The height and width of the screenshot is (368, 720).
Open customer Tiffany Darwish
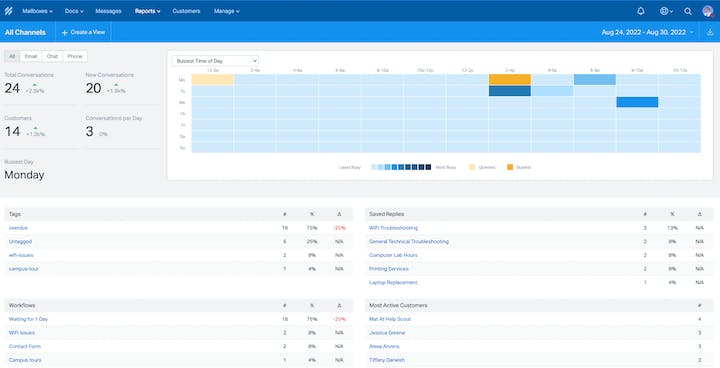pos(387,360)
